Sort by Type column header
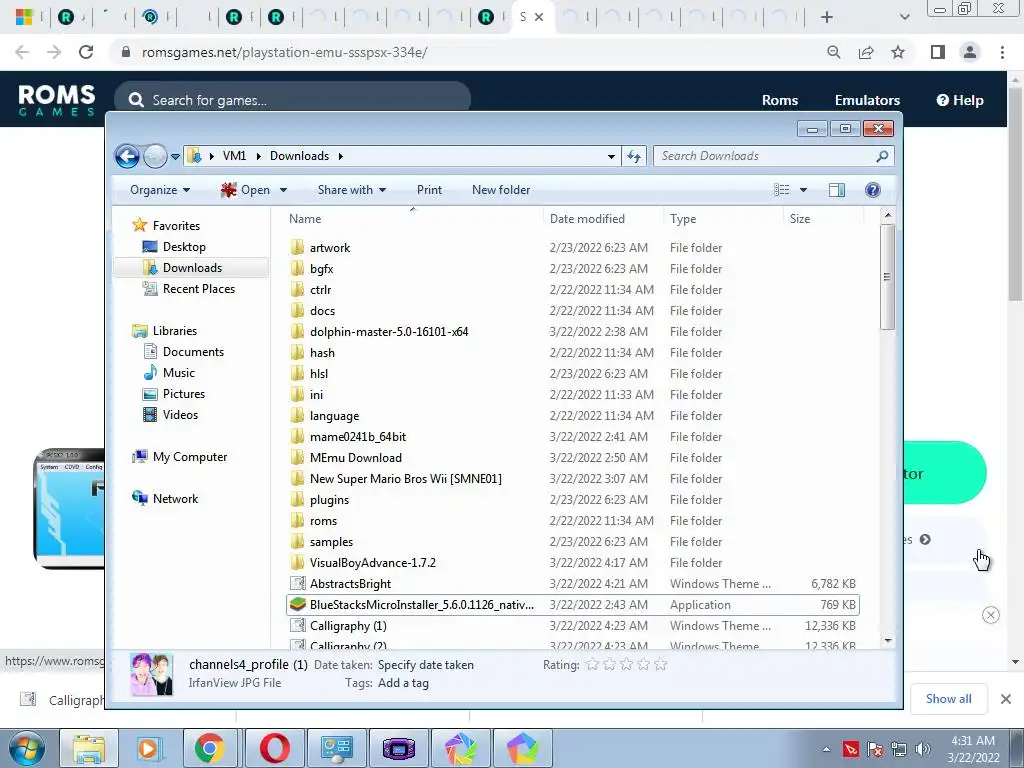The image size is (1024, 768). click(723, 219)
